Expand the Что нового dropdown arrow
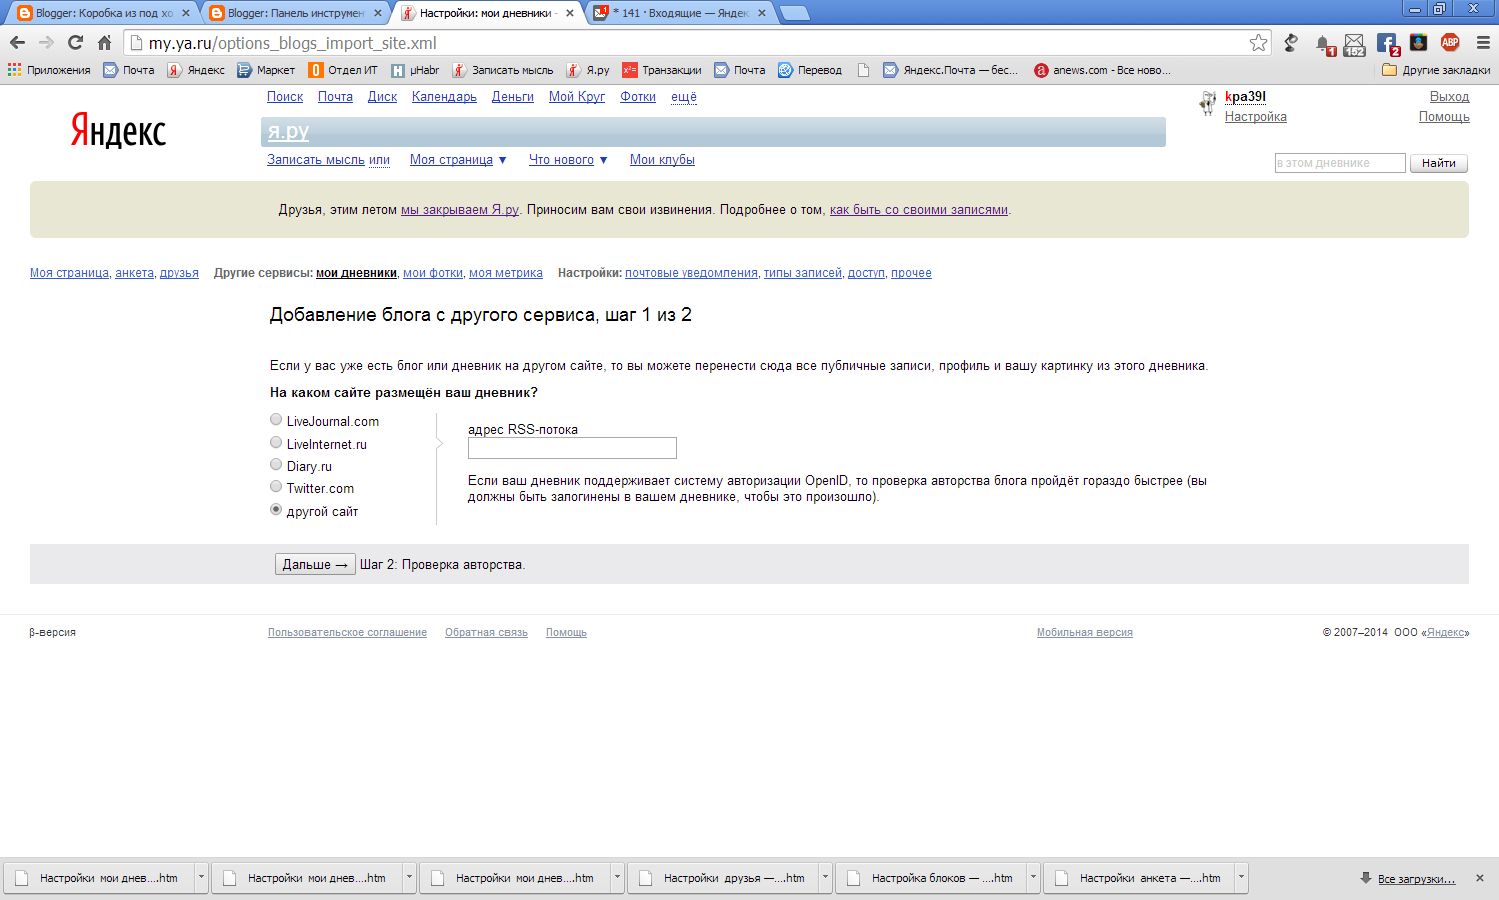The image size is (1499, 900). (603, 160)
